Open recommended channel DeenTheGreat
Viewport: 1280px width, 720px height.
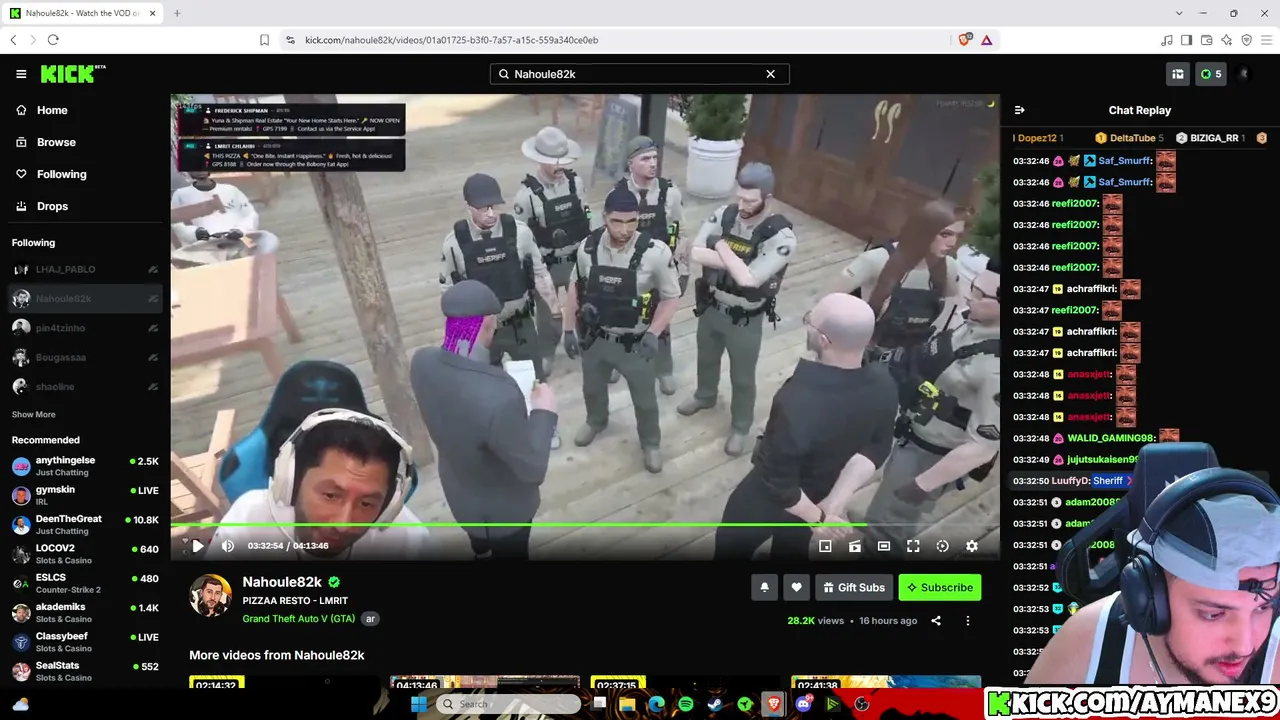(x=85, y=525)
